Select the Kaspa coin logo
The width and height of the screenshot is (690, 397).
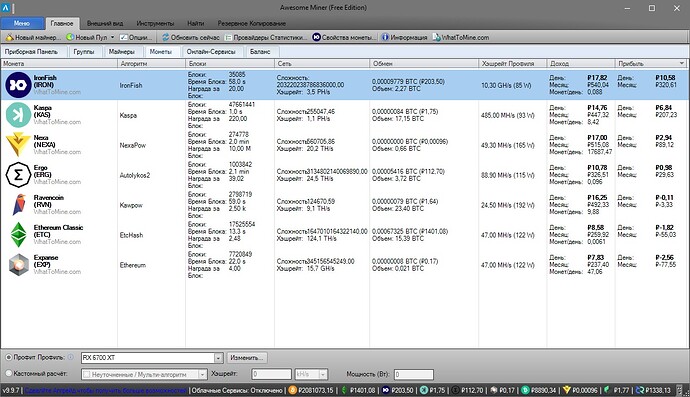tap(18, 115)
